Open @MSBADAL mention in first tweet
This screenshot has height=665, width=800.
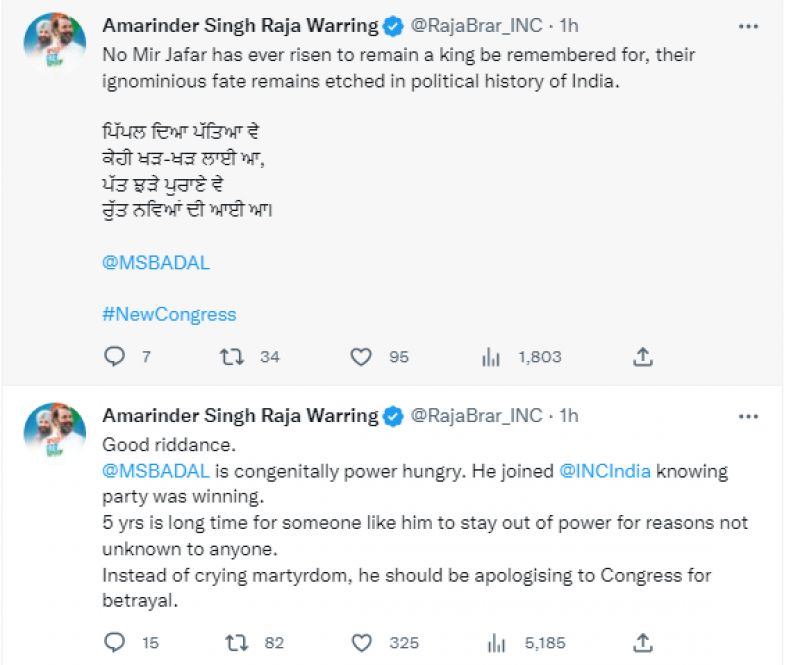tap(156, 263)
